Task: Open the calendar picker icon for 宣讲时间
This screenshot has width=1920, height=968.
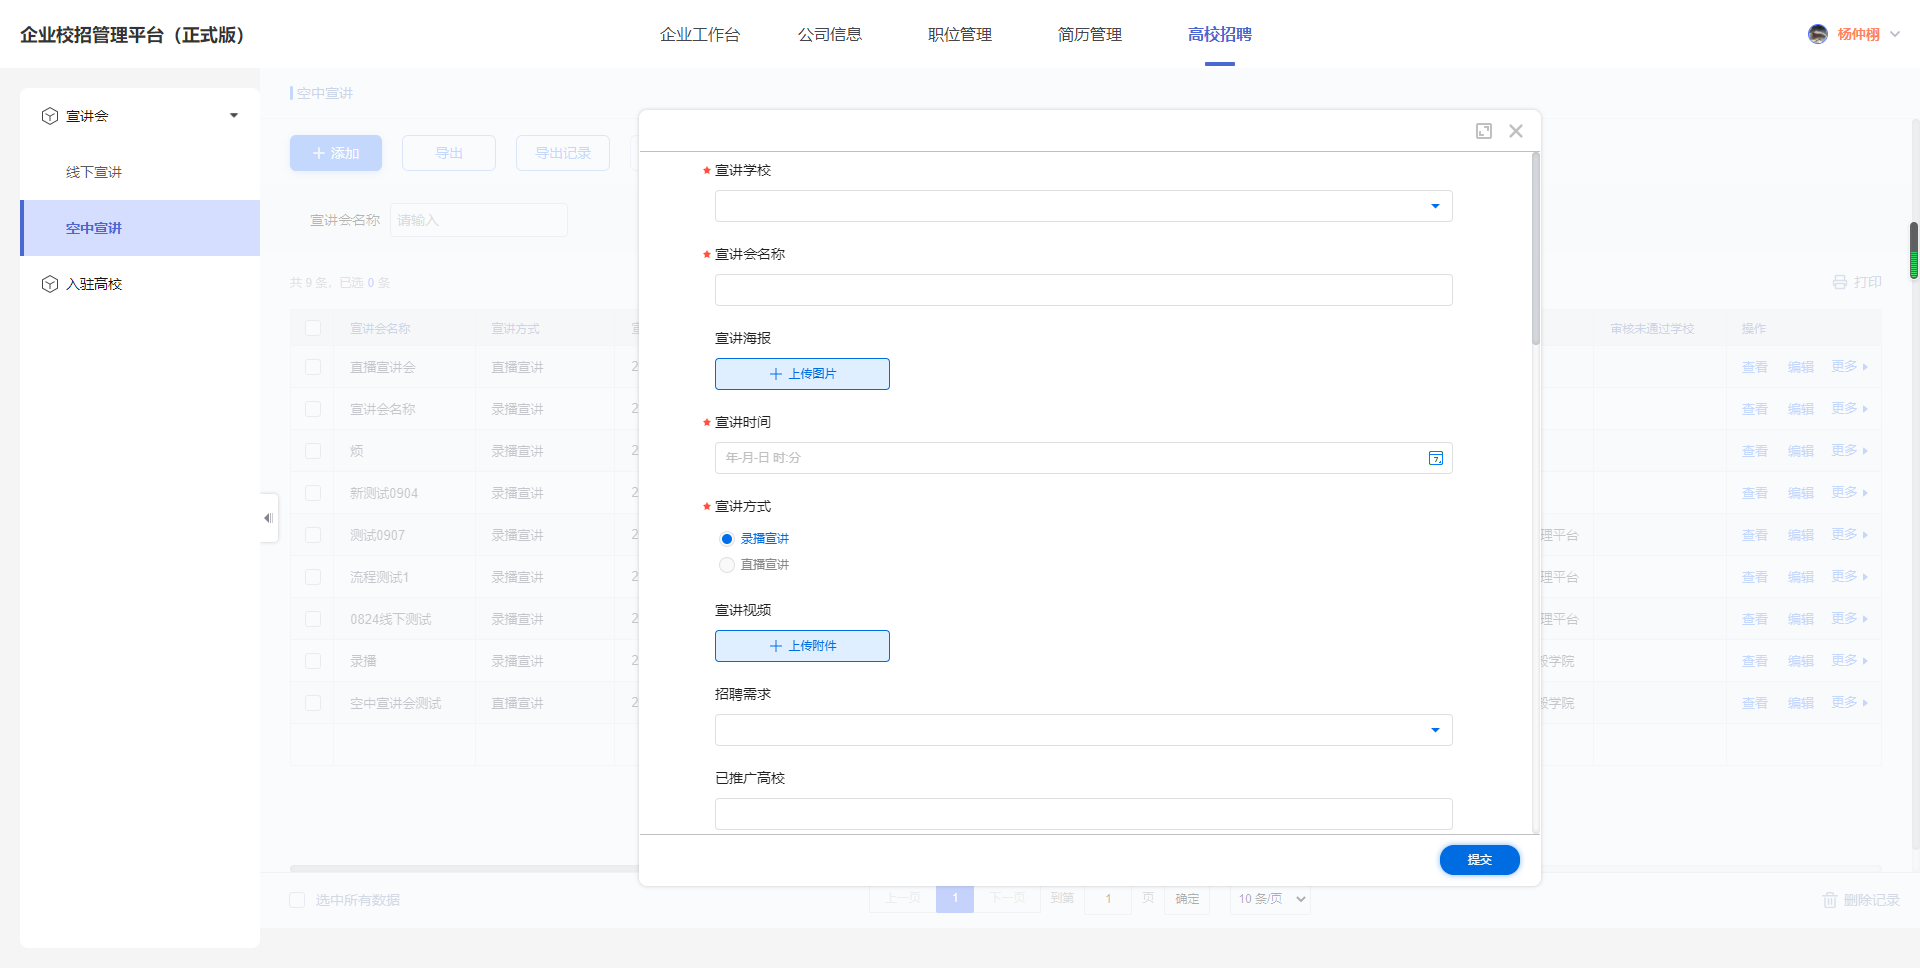Action: pos(1435,458)
